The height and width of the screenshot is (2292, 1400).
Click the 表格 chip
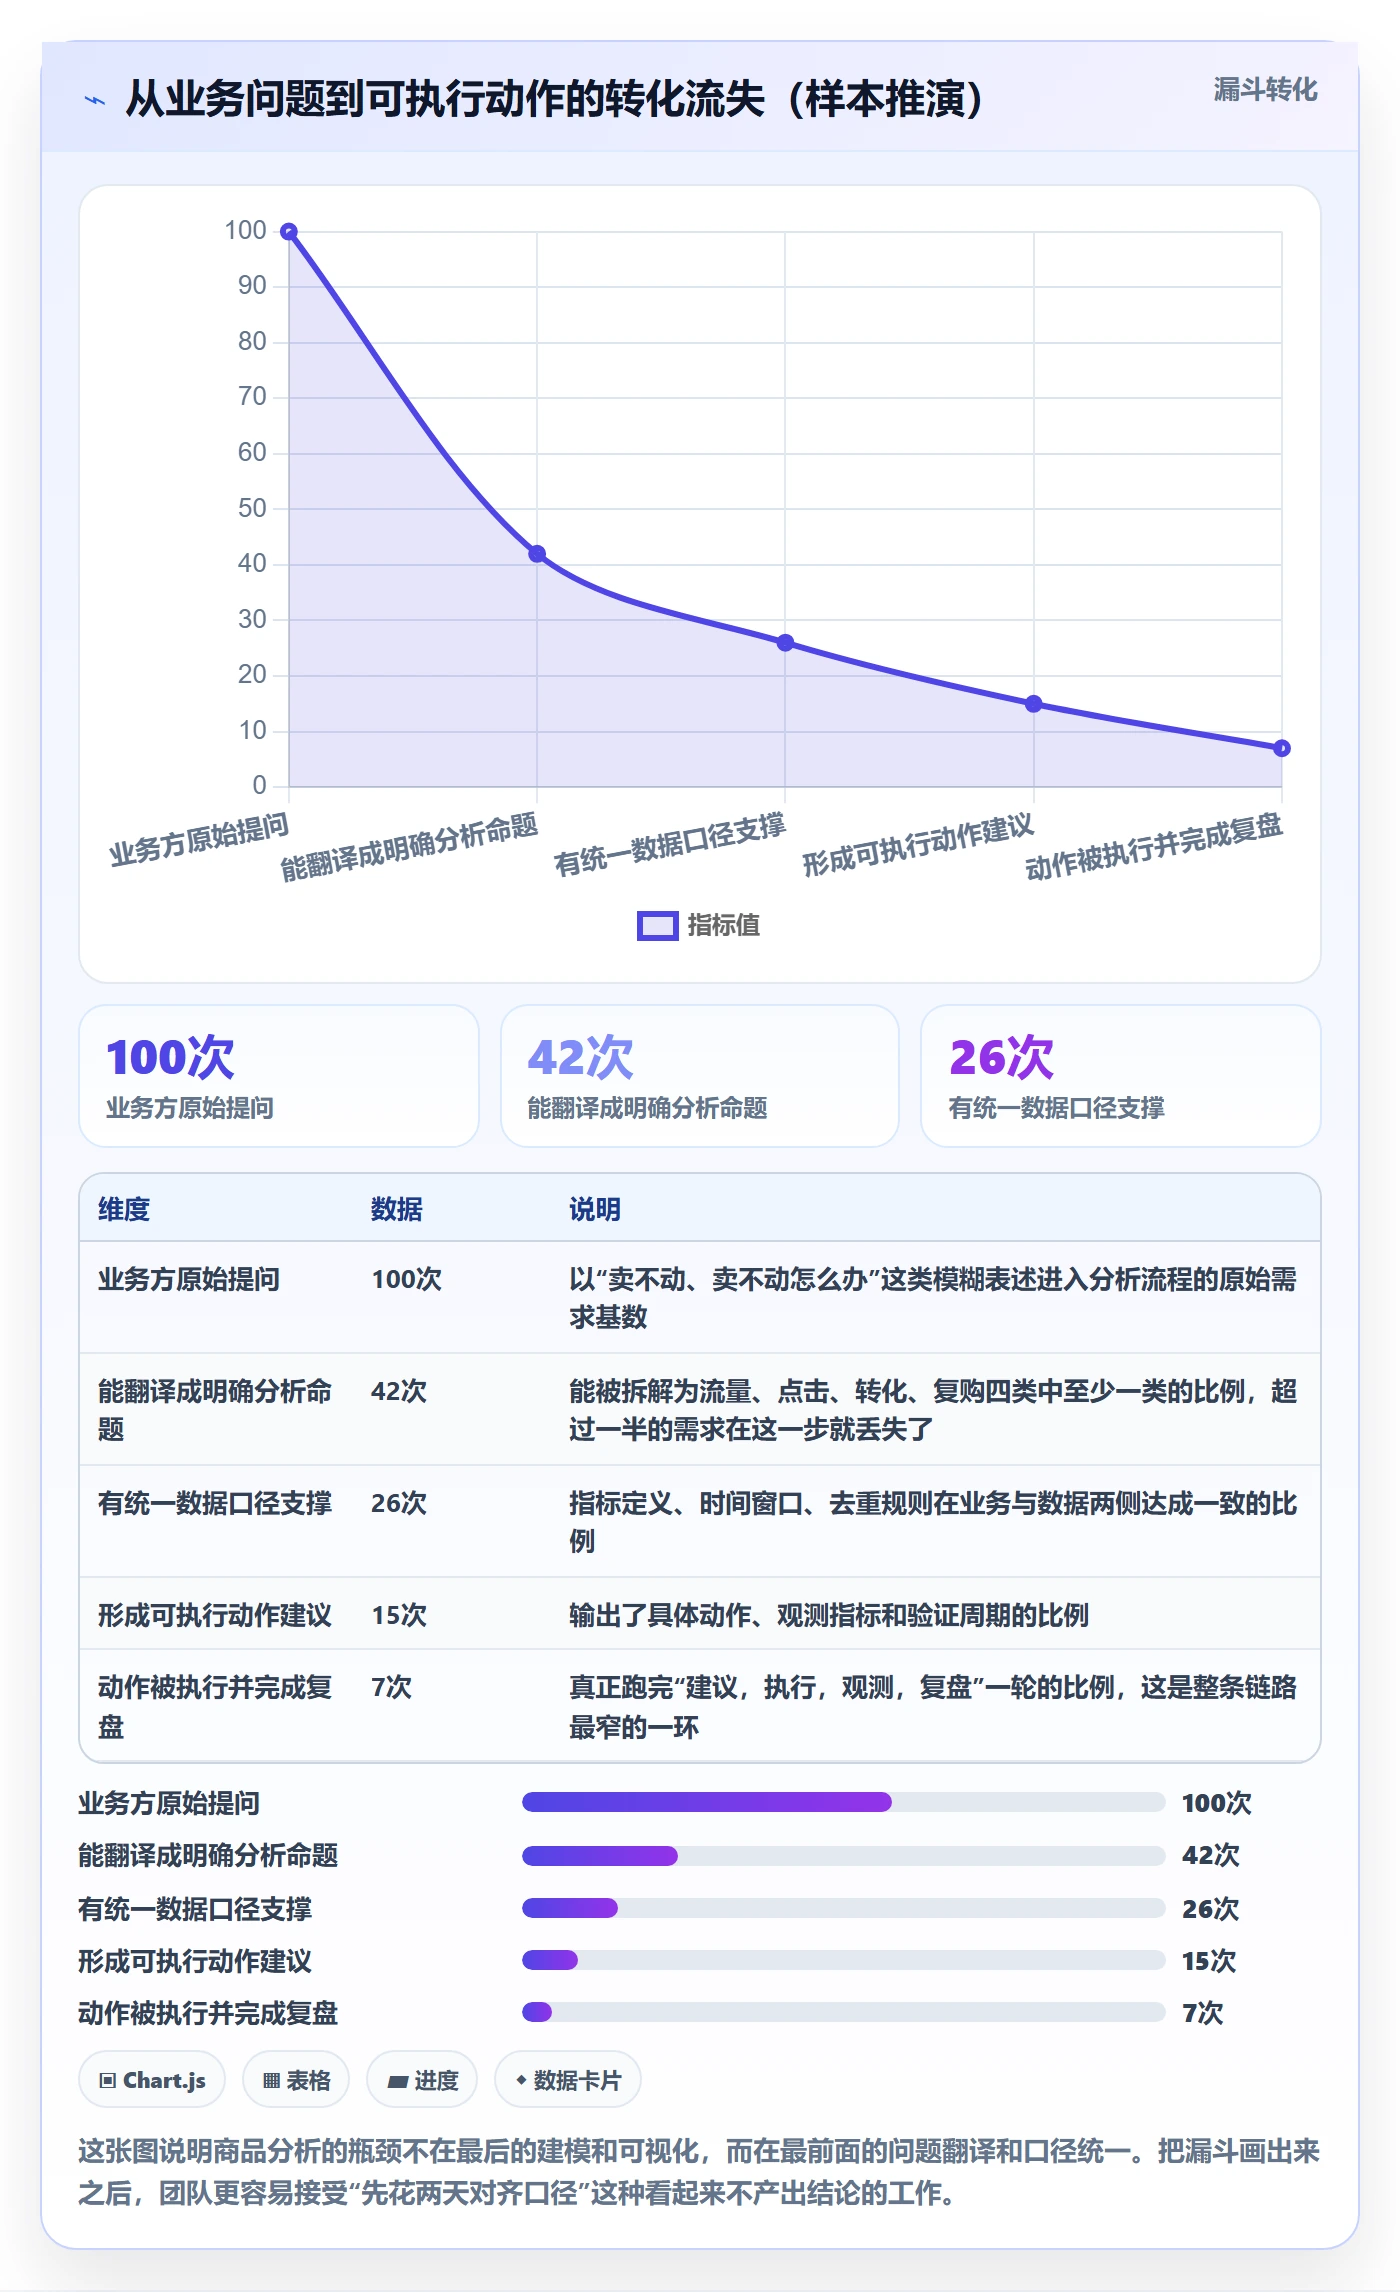click(296, 2081)
